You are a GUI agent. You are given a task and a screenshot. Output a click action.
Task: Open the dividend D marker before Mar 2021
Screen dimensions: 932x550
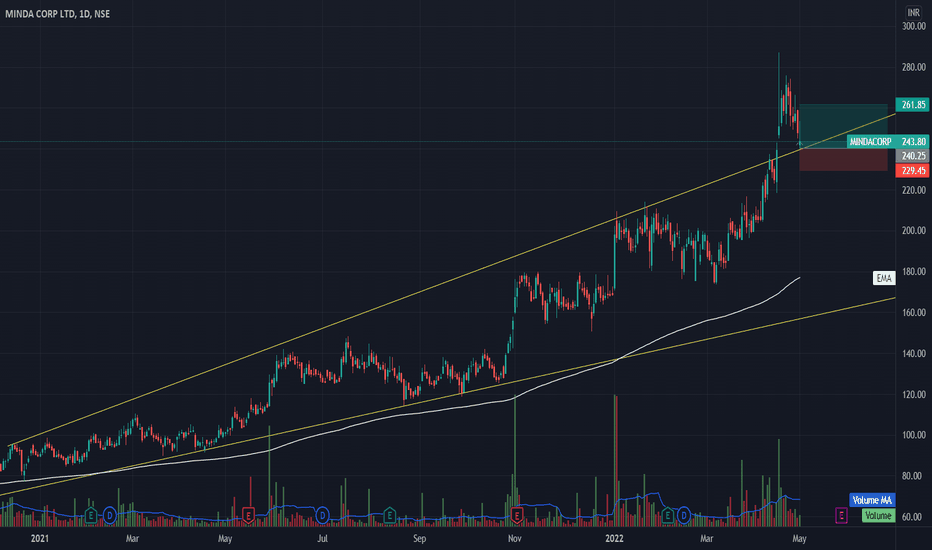pyautogui.click(x=109, y=516)
